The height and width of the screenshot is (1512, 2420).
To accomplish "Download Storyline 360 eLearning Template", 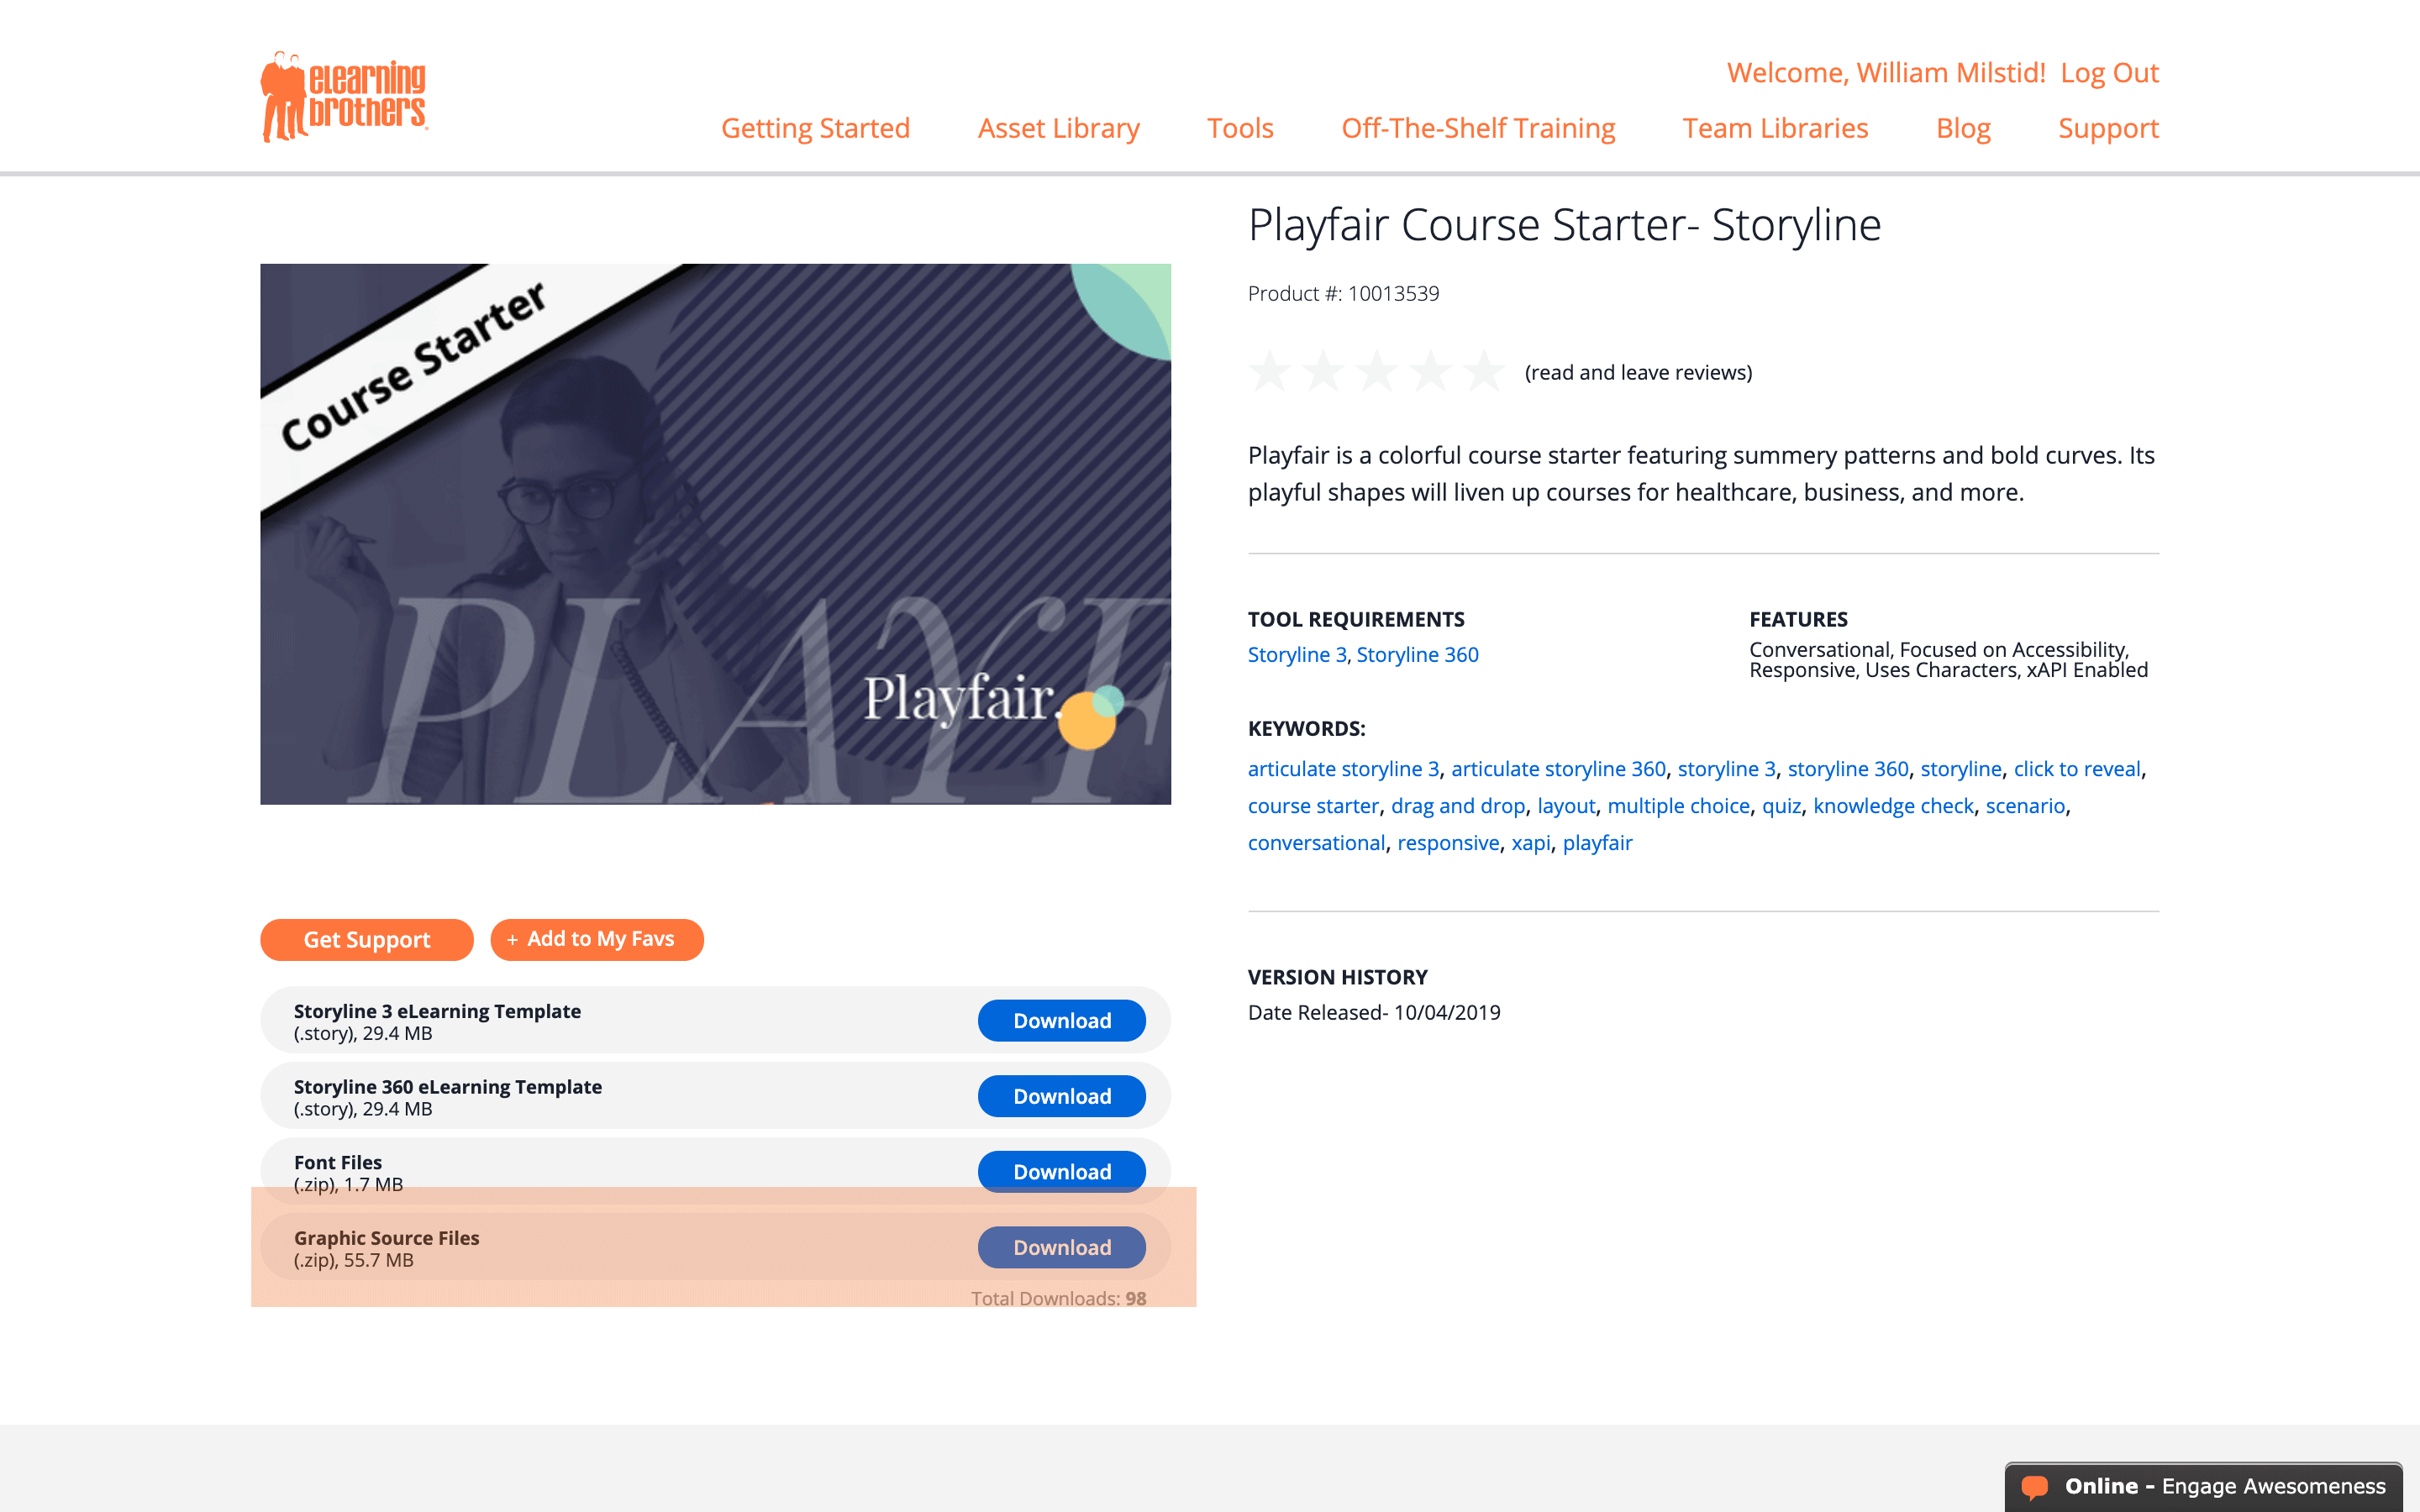I will (x=1061, y=1096).
